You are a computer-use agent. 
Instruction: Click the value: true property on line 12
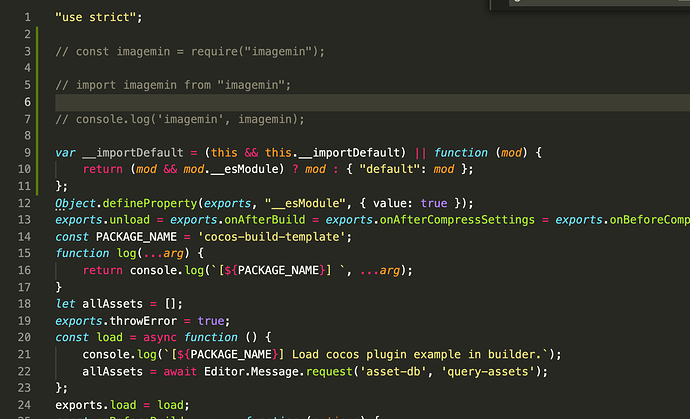point(410,203)
